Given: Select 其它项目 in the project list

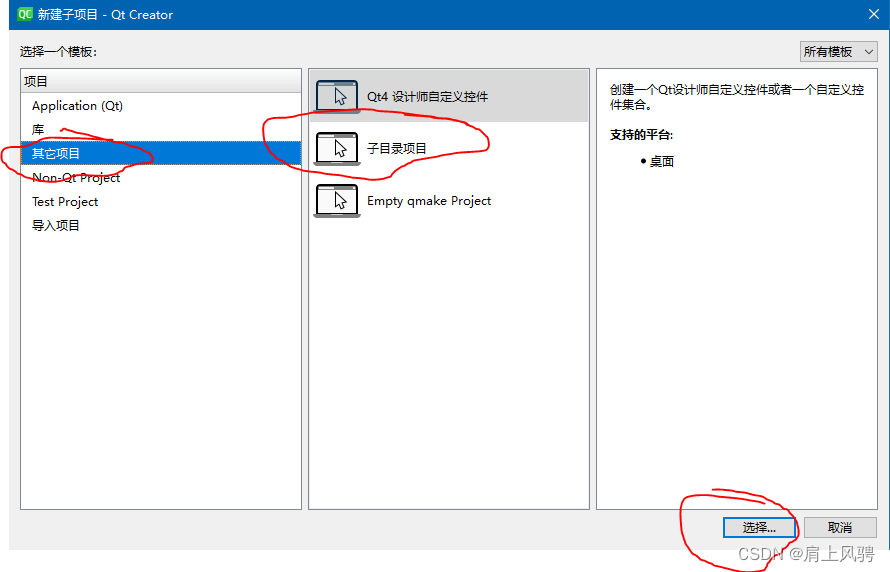Looking at the screenshot, I should (x=161, y=153).
